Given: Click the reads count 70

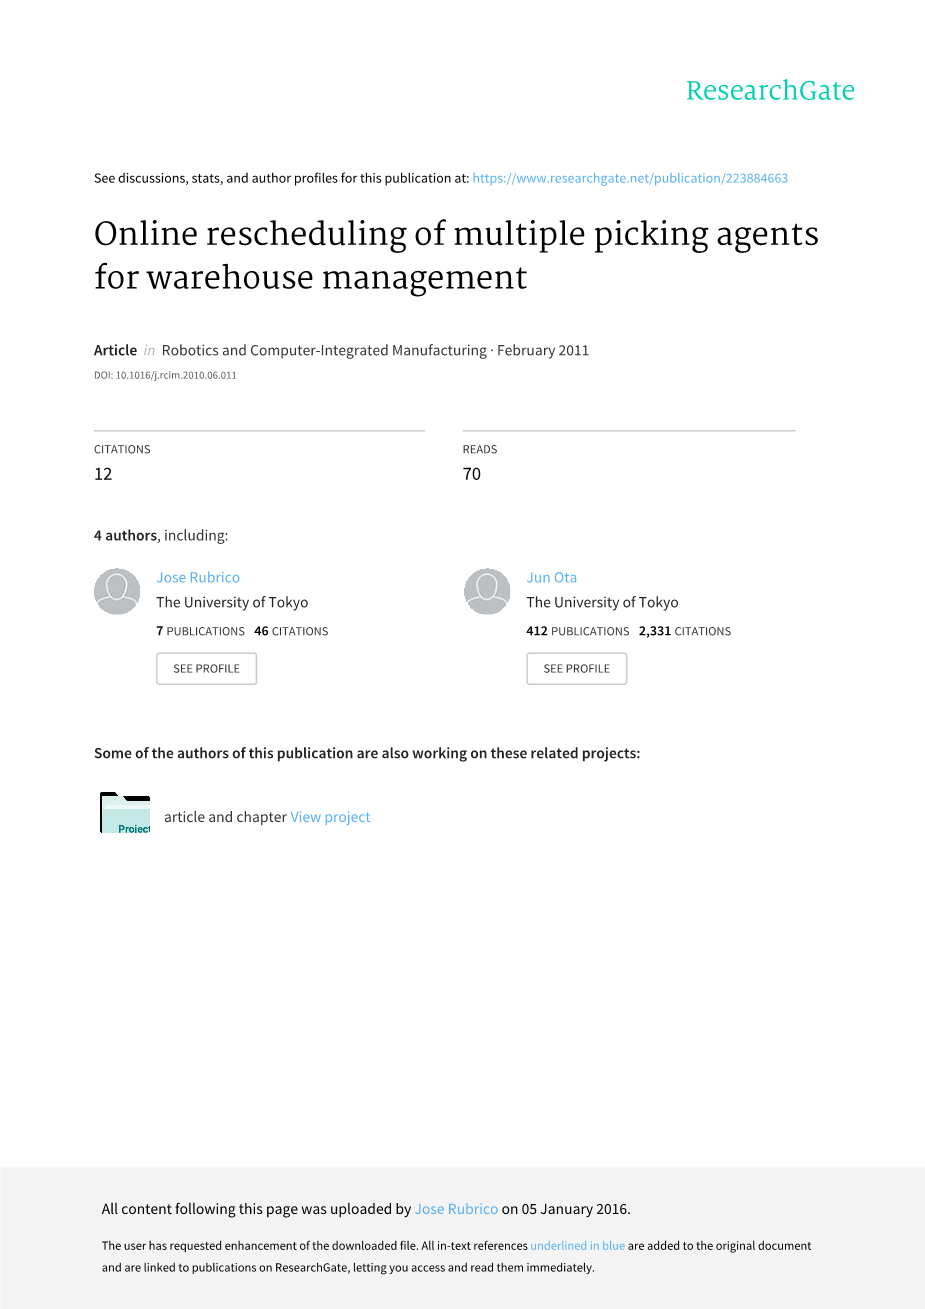Looking at the screenshot, I should (x=472, y=474).
